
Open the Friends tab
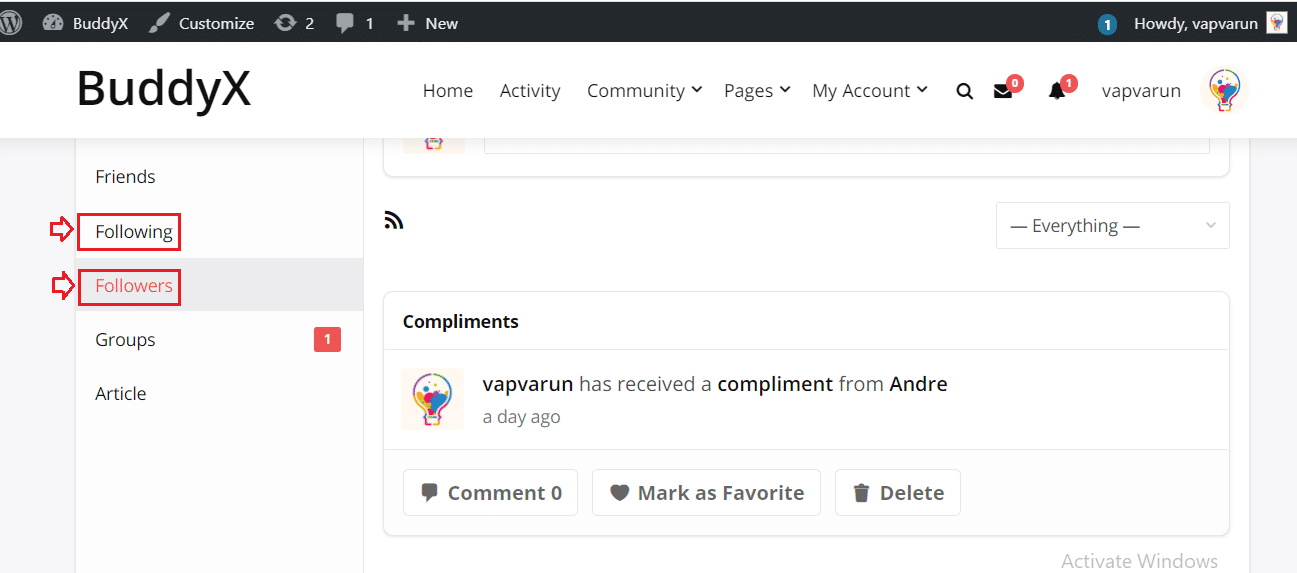click(x=125, y=177)
